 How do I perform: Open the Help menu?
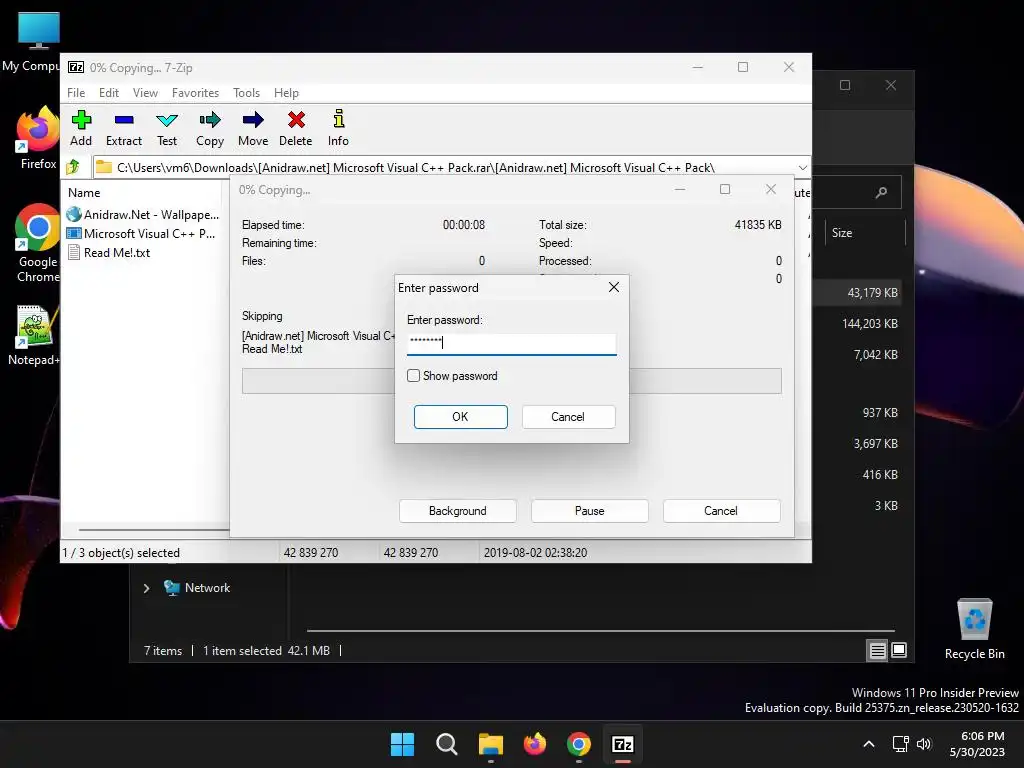[x=286, y=93]
